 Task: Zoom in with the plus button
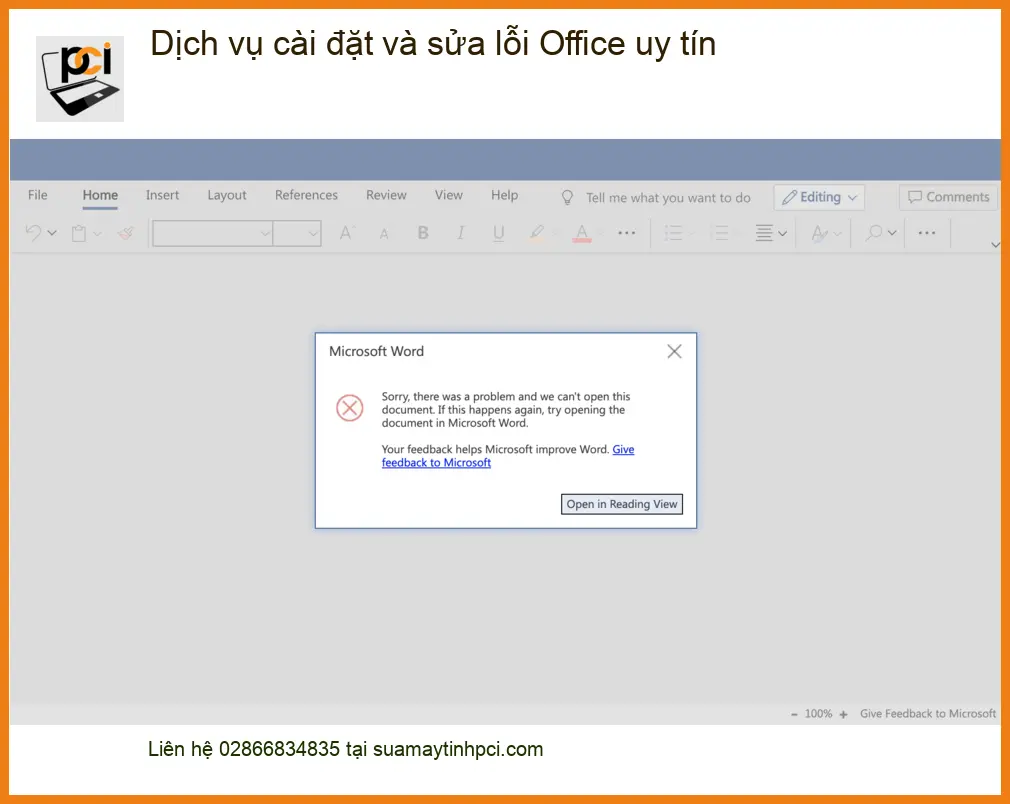(x=843, y=714)
